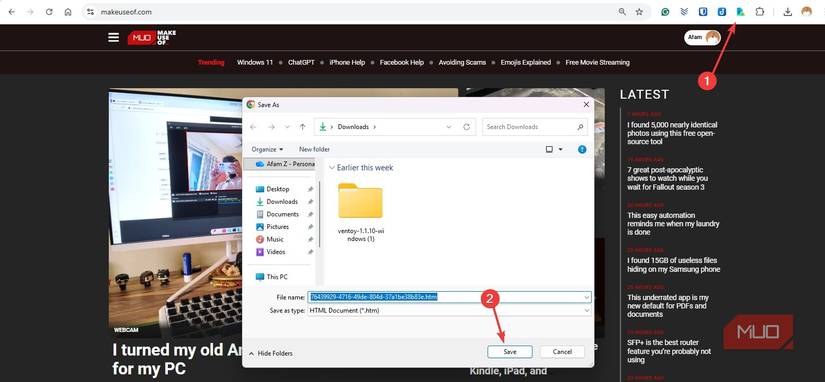
Task: Select Afam Z - Personal OneDrive
Action: point(280,164)
